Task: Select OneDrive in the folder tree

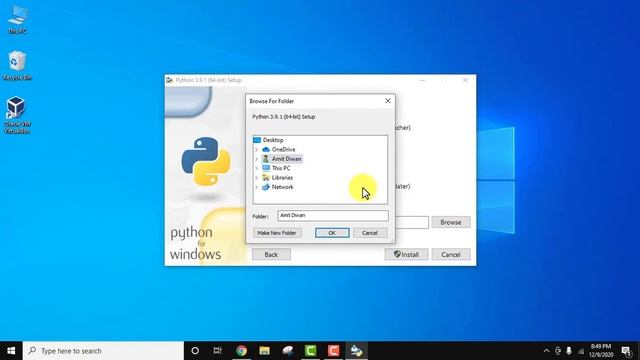Action: point(283,149)
